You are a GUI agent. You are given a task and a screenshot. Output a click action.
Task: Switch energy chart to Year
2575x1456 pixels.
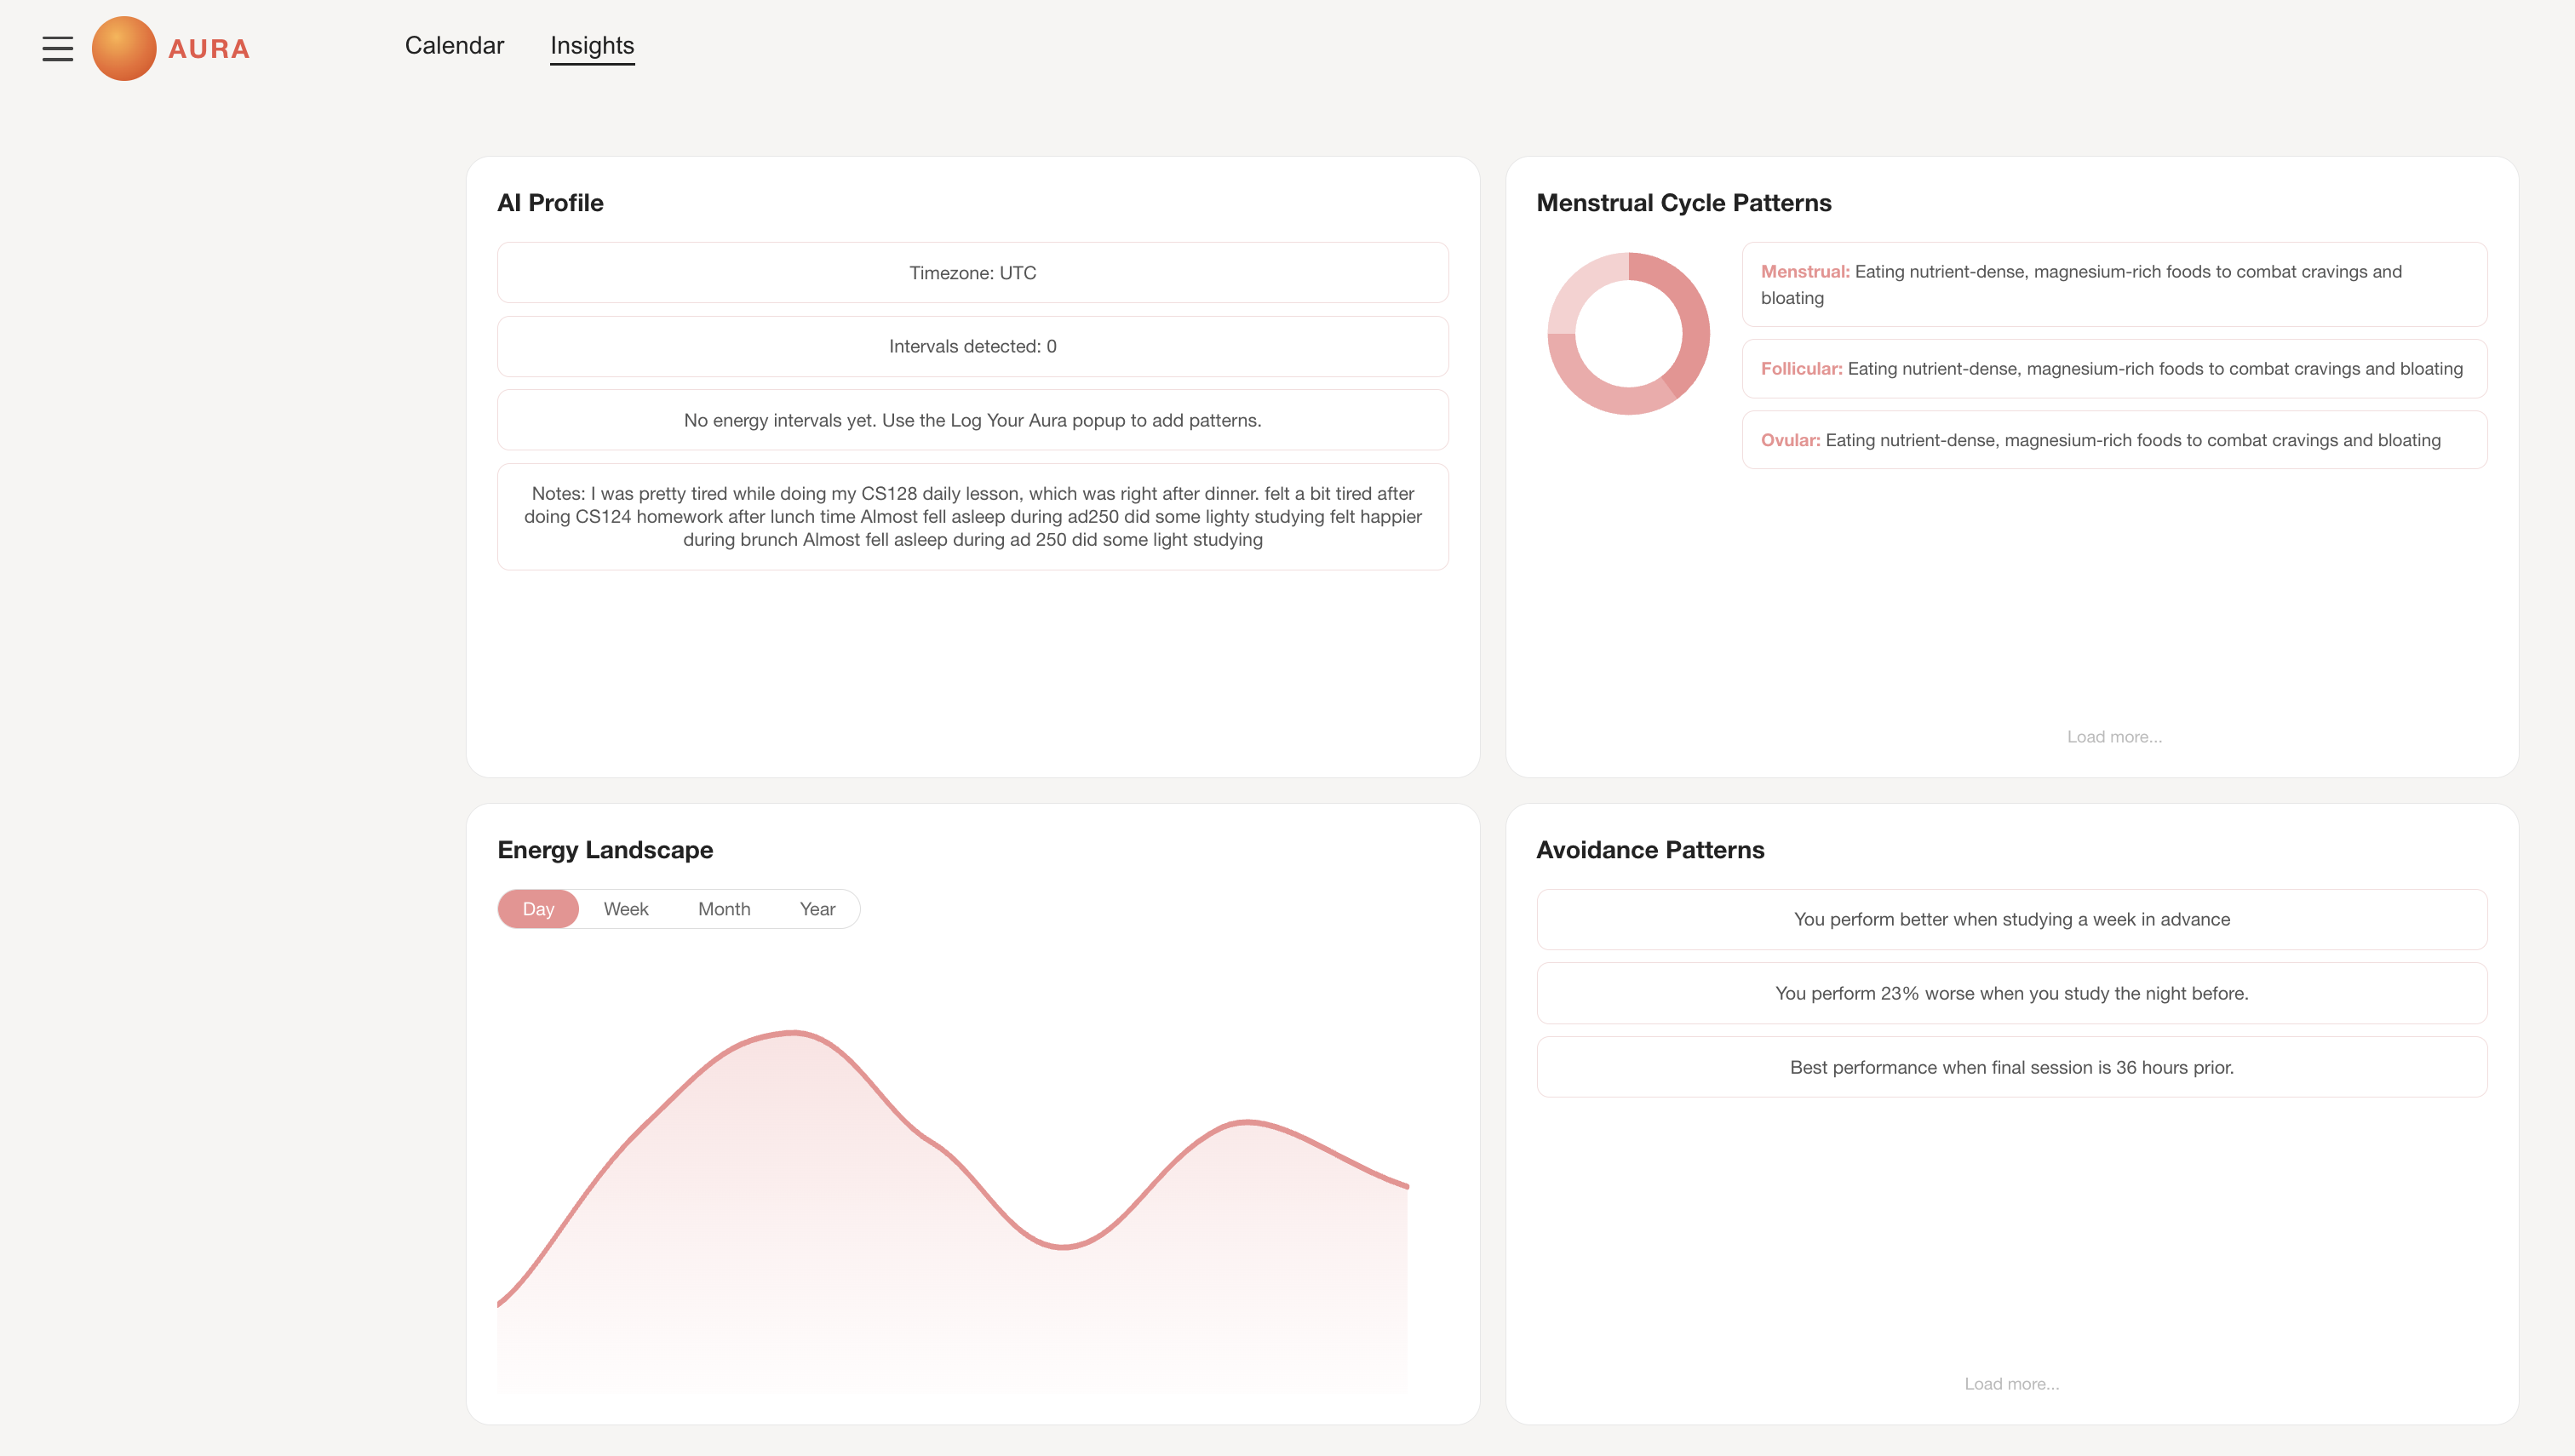817,909
